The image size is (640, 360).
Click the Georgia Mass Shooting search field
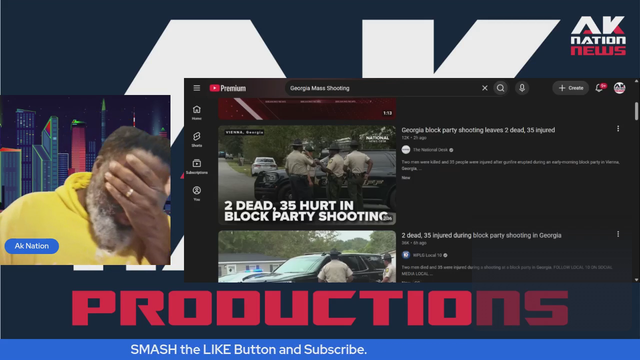coord(384,88)
